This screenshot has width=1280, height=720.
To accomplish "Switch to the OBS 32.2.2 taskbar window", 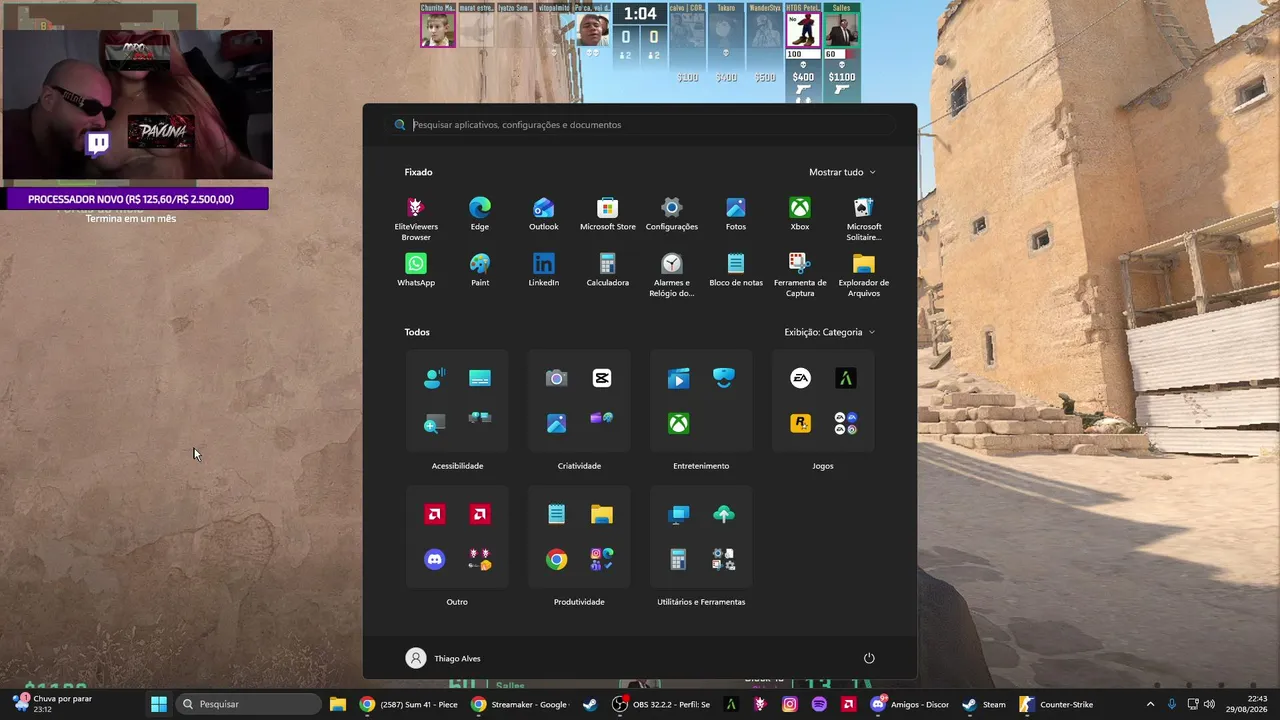I will click(662, 704).
